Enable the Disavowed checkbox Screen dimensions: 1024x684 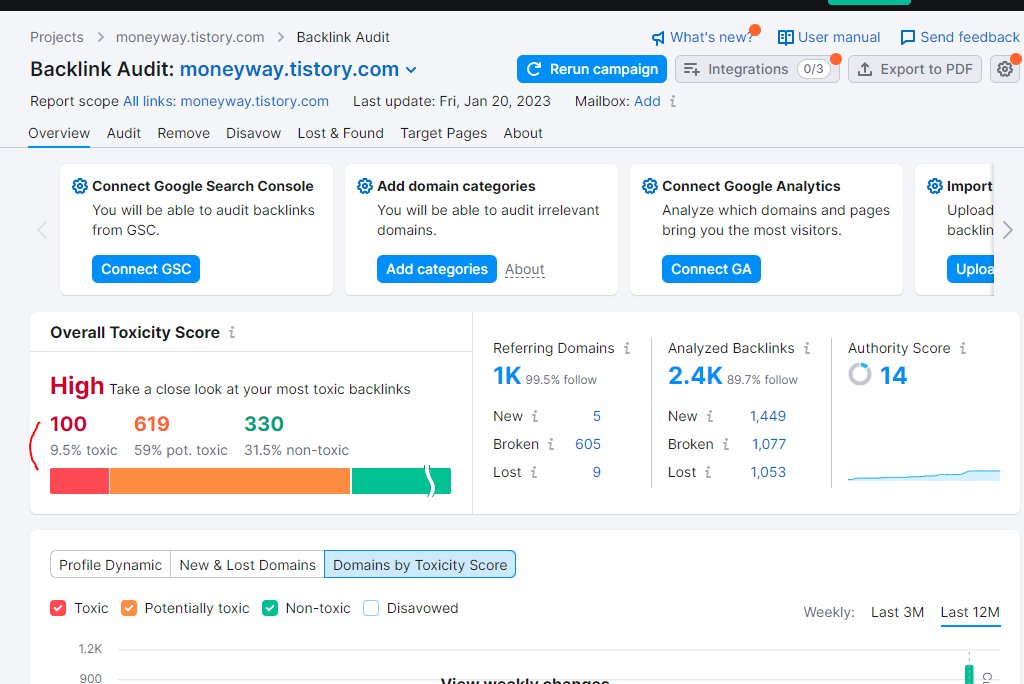(x=371, y=608)
